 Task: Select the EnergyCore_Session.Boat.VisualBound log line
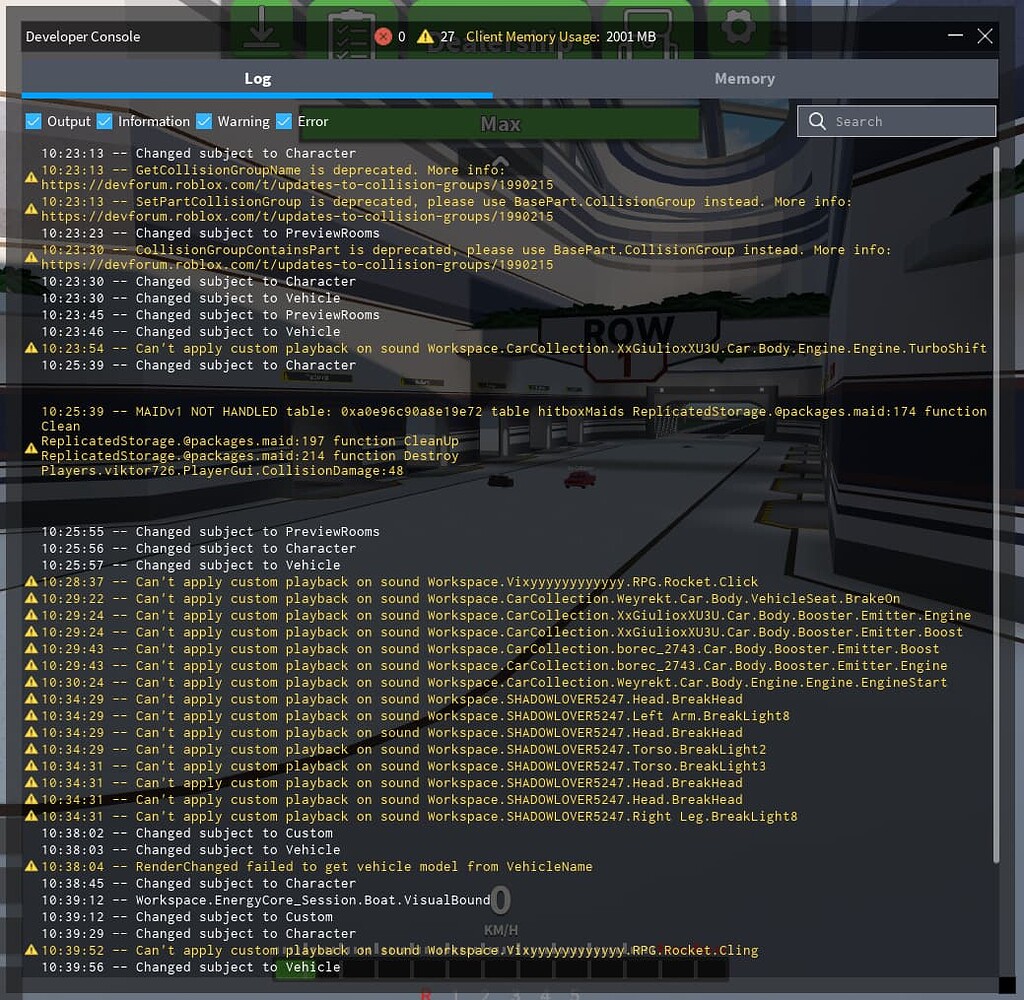(313, 900)
